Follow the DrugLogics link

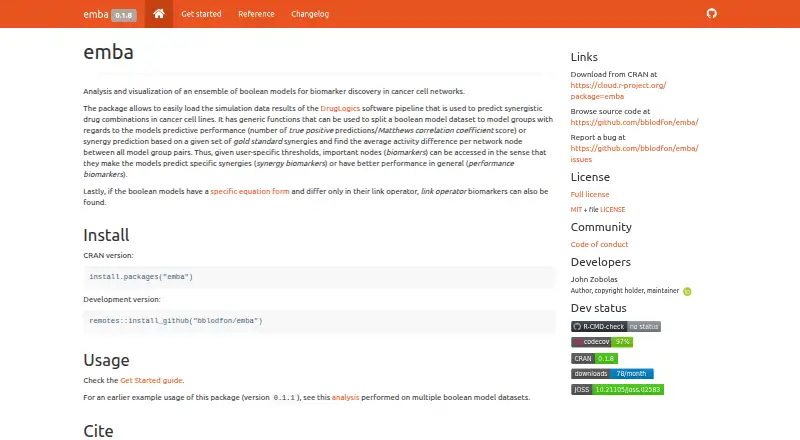pyautogui.click(x=340, y=108)
